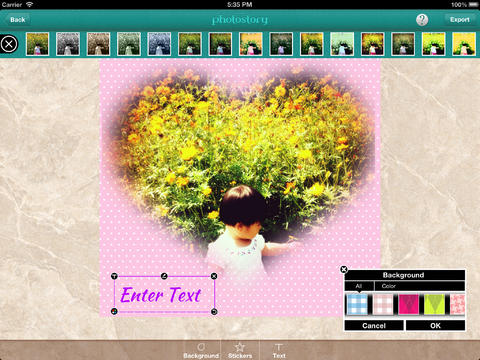The image size is (480, 360).
Task: Delete the Enter Text box with its X handle
Action: coord(214,276)
